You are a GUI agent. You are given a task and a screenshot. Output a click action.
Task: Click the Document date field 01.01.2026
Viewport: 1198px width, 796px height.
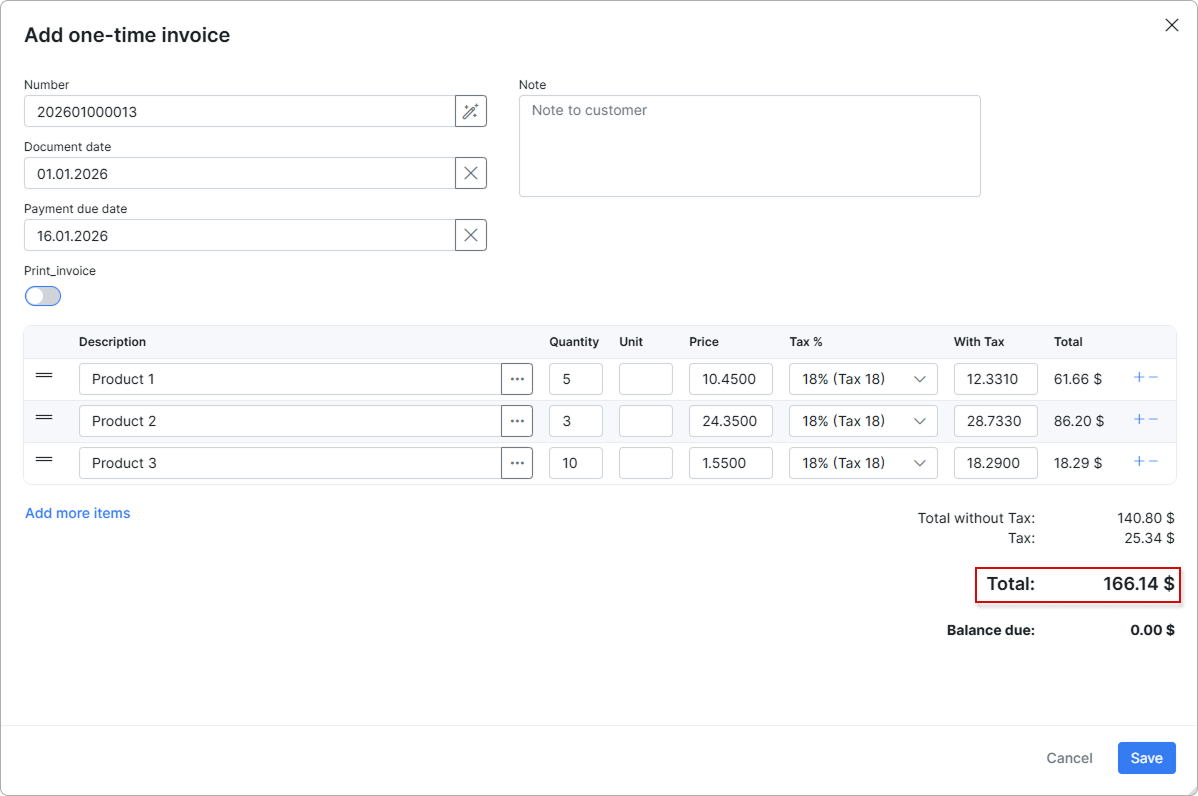pyautogui.click(x=239, y=173)
